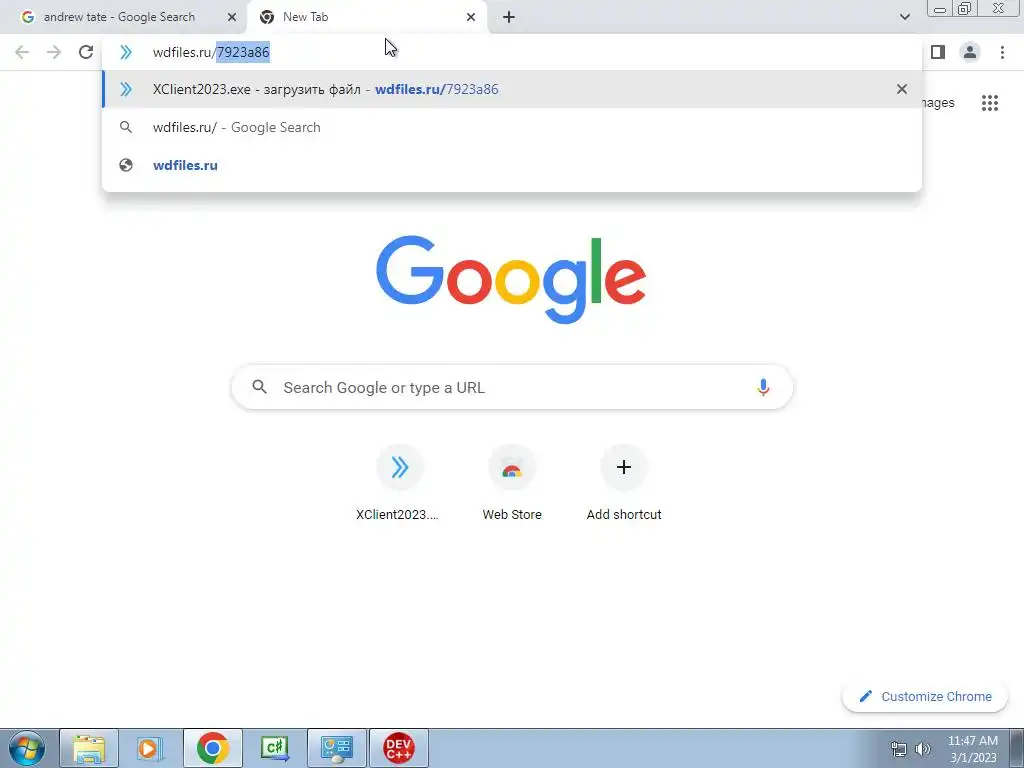1024x768 pixels.
Task: Select the XClient2023.exe wdfiles.ru/7923a86 suggestion
Action: (512, 89)
